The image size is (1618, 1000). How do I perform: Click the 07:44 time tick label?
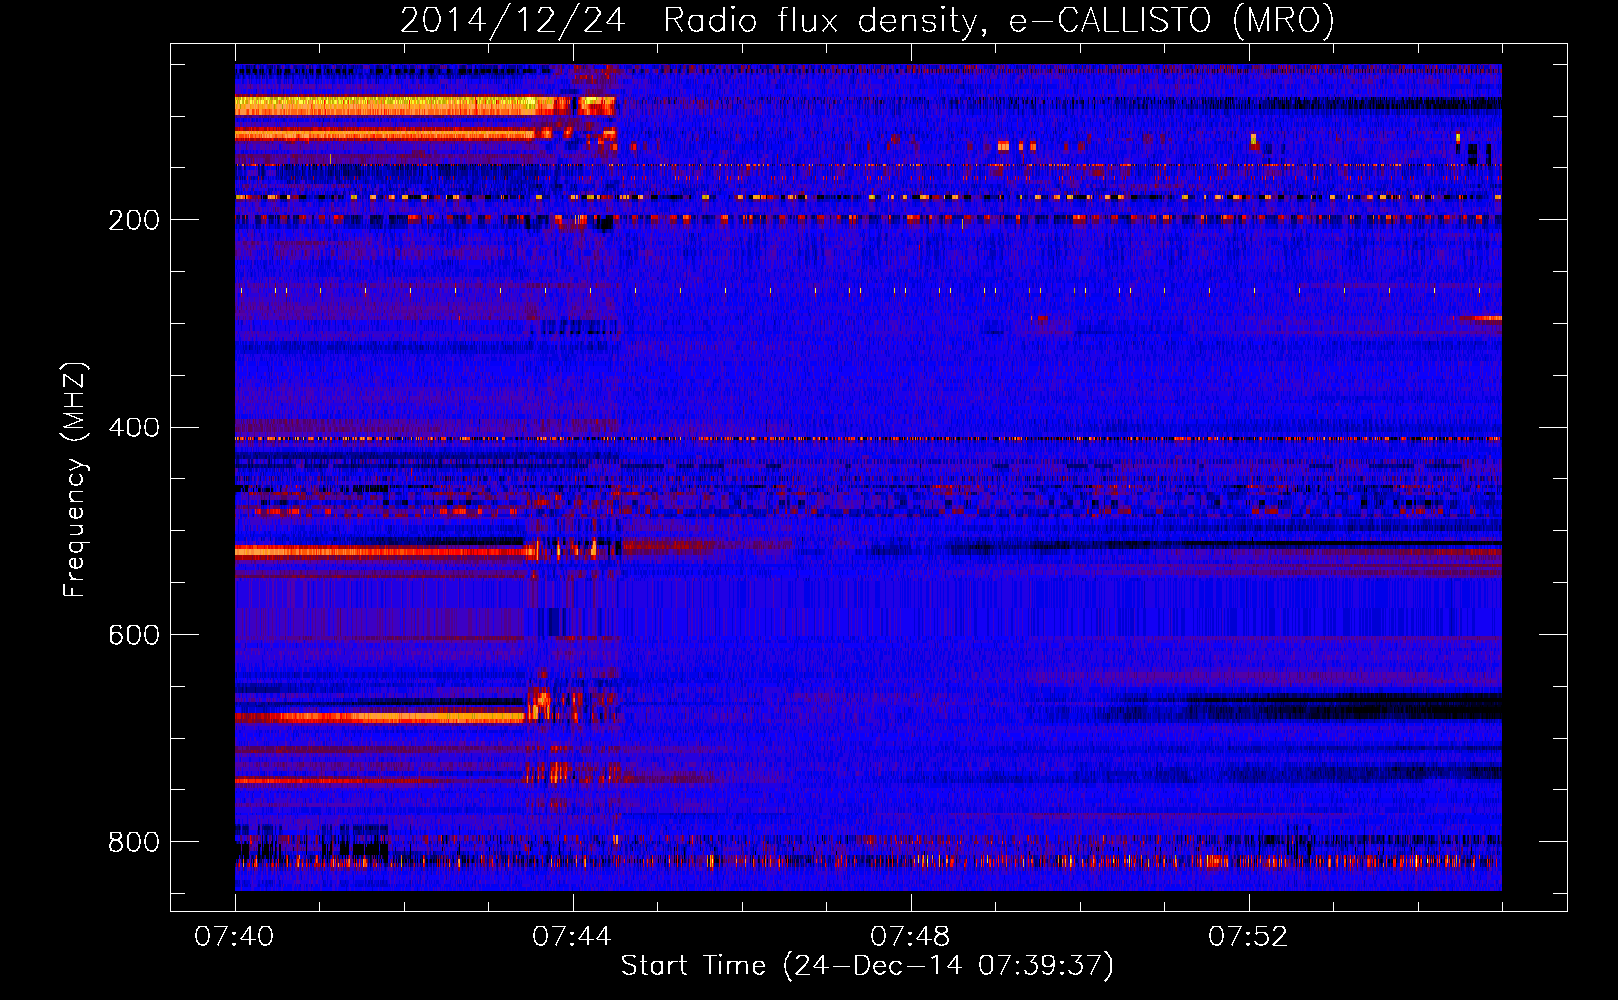(572, 937)
